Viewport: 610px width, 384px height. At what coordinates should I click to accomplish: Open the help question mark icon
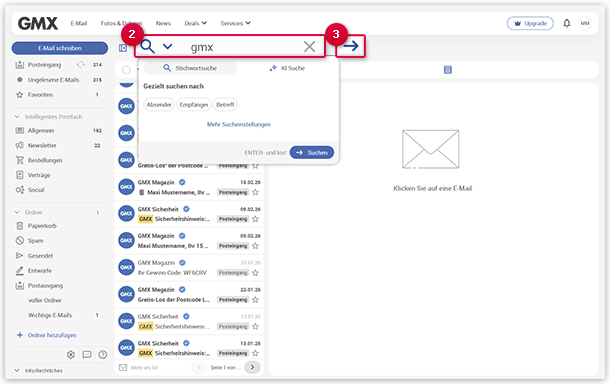click(103, 354)
